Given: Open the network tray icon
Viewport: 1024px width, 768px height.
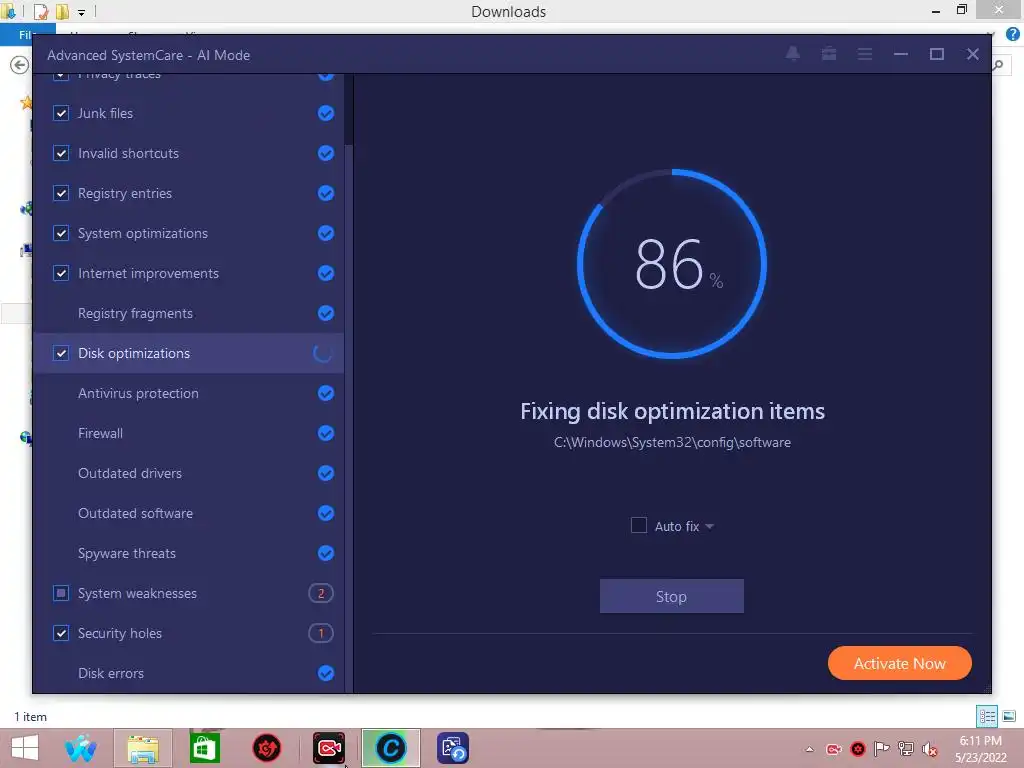Looking at the screenshot, I should [906, 749].
